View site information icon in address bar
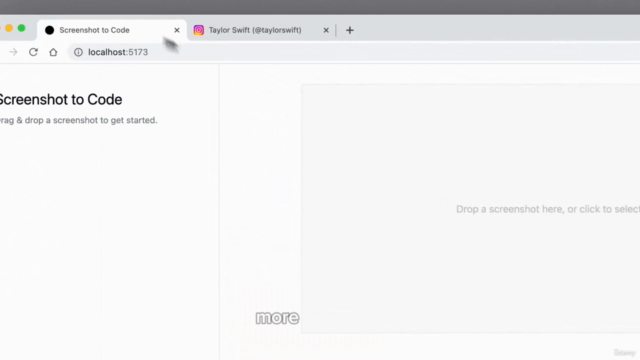This screenshot has height=360, width=640. click(78, 52)
